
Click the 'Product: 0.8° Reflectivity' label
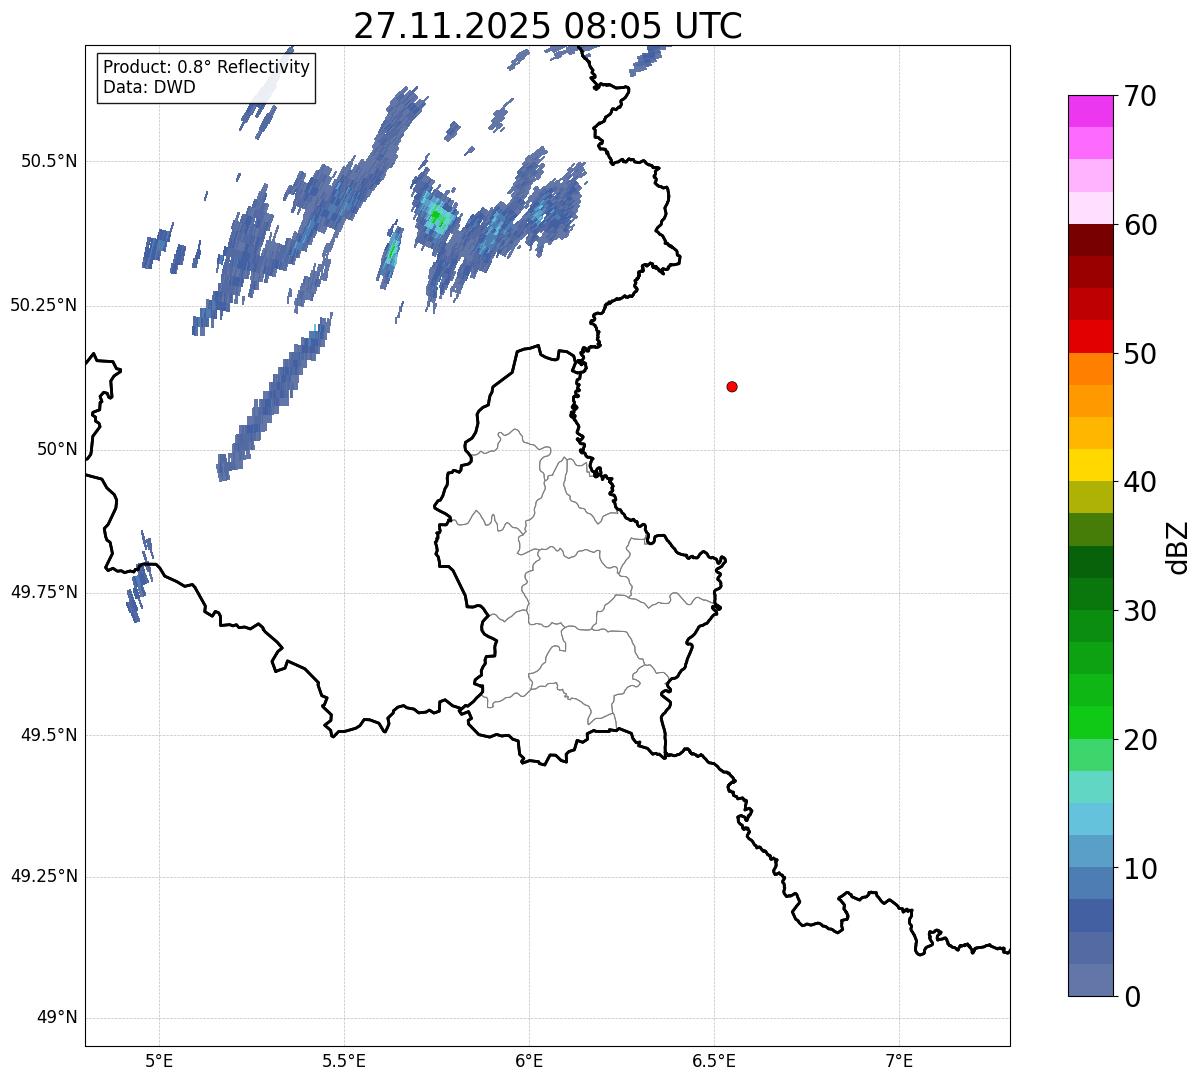click(x=207, y=67)
